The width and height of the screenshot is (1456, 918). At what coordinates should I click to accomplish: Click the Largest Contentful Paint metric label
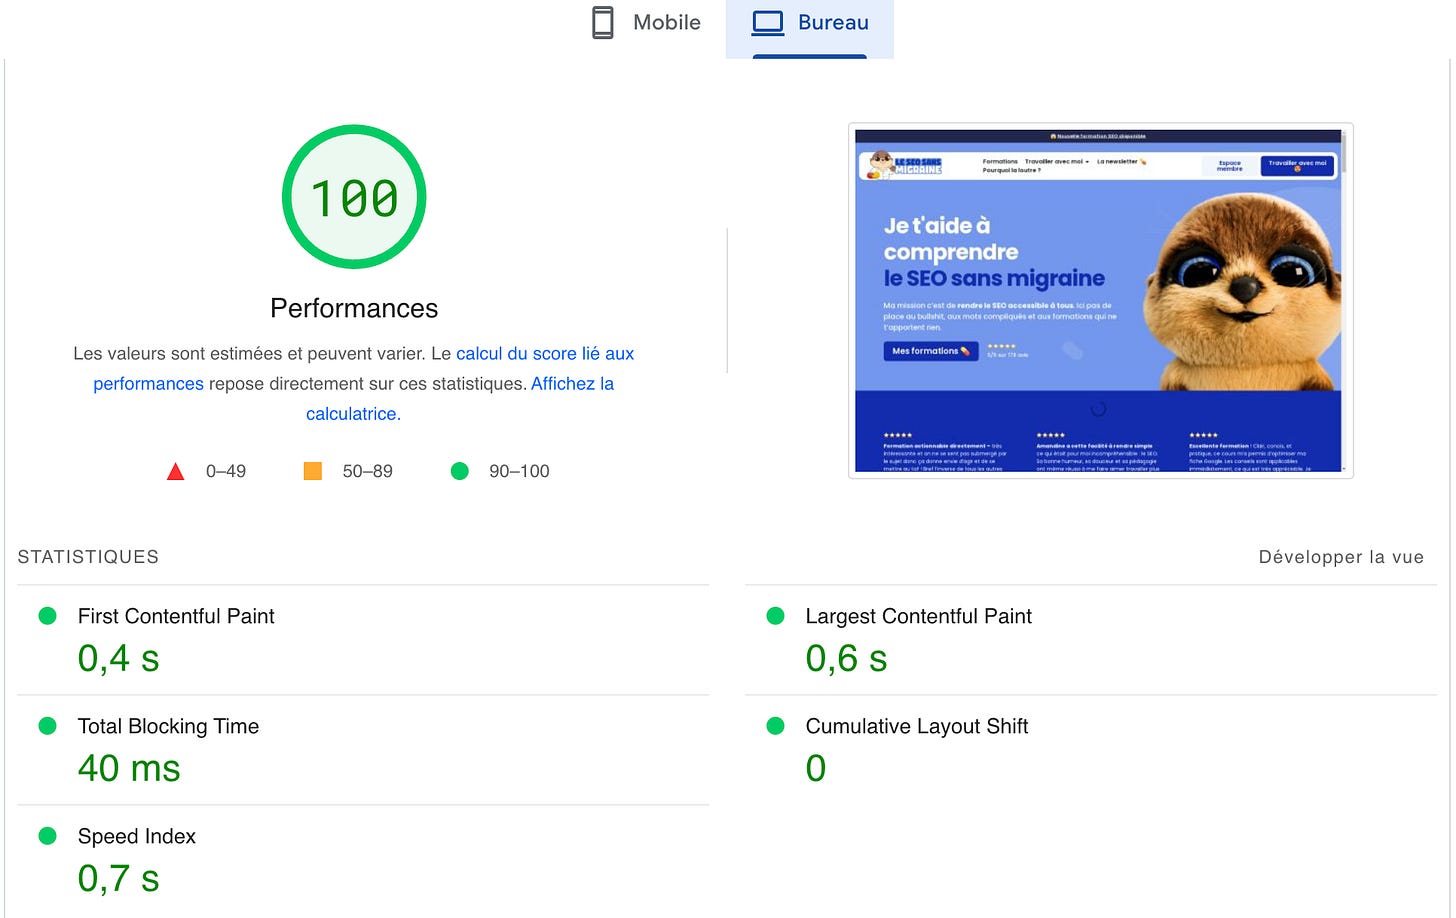(918, 616)
